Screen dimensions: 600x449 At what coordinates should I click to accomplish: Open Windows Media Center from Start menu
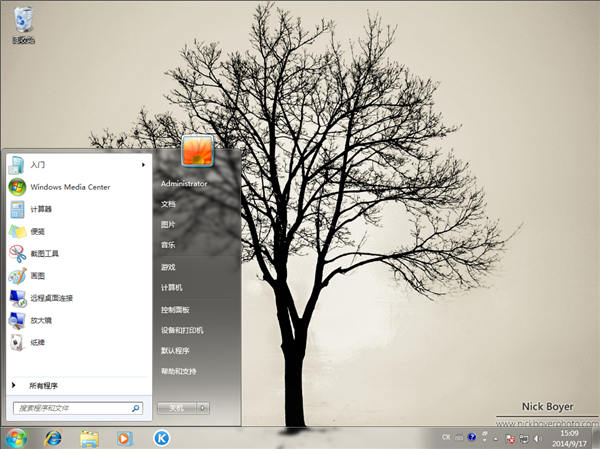point(68,187)
